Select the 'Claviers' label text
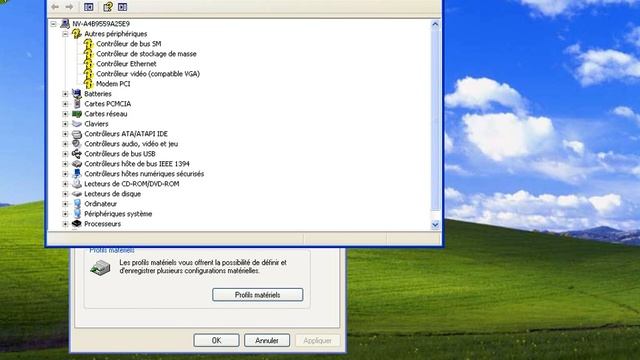640x360 pixels. 96,124
